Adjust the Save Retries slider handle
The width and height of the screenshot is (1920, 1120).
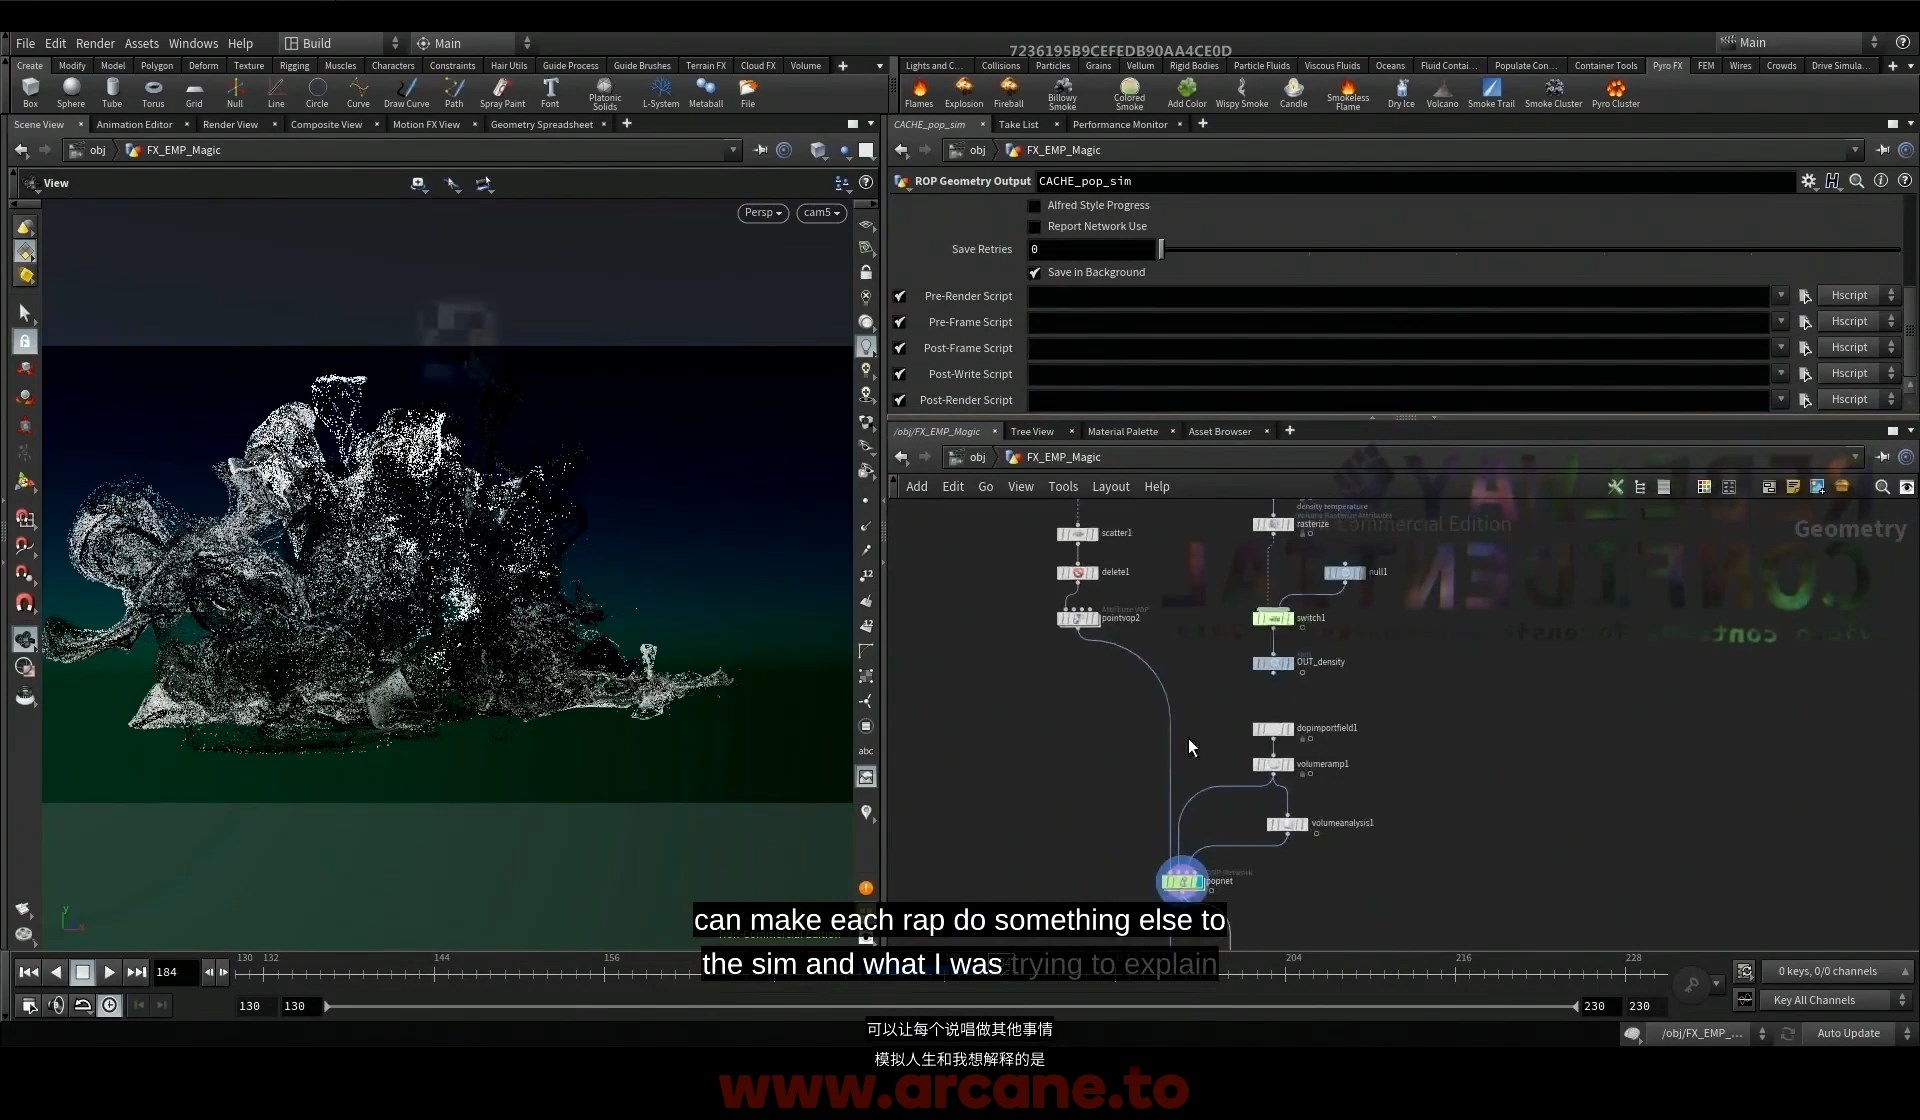(1161, 249)
